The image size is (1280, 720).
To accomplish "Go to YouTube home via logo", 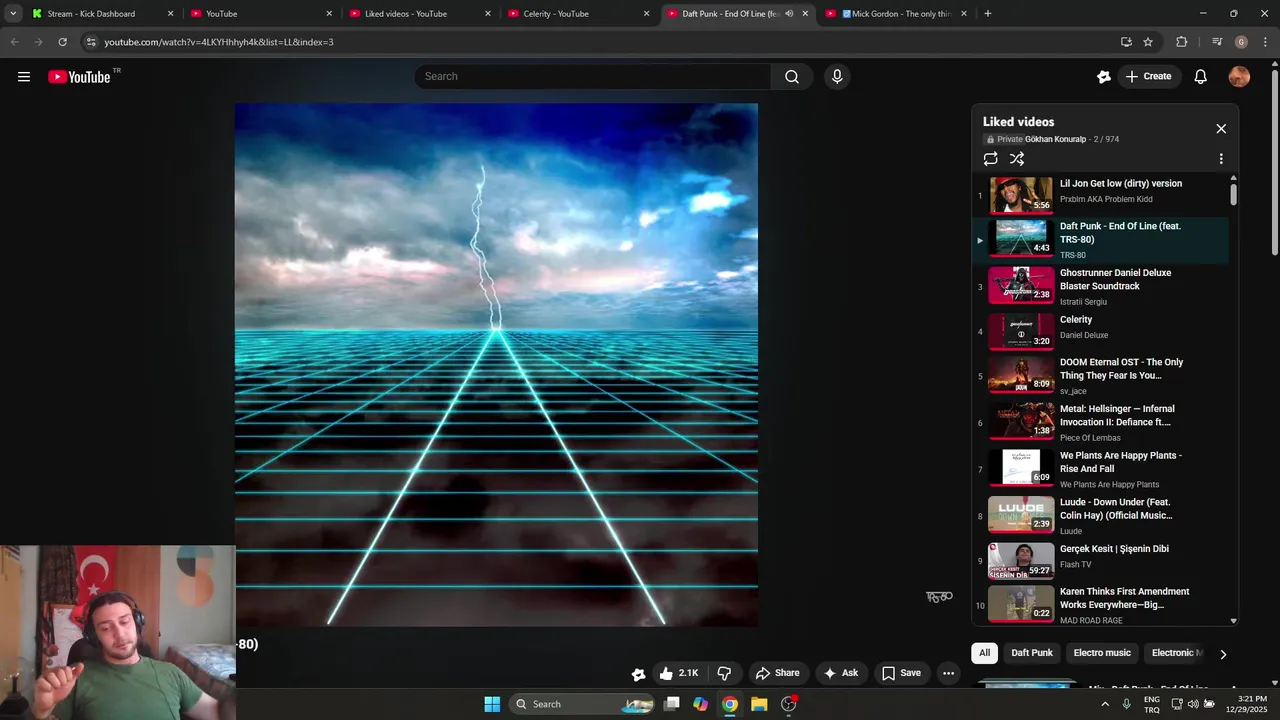I will [79, 77].
